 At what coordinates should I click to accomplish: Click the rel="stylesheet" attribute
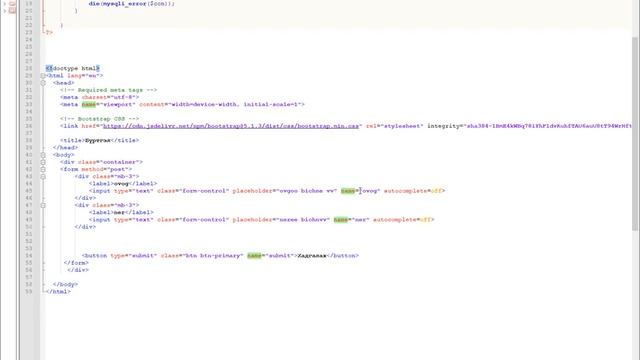point(395,126)
